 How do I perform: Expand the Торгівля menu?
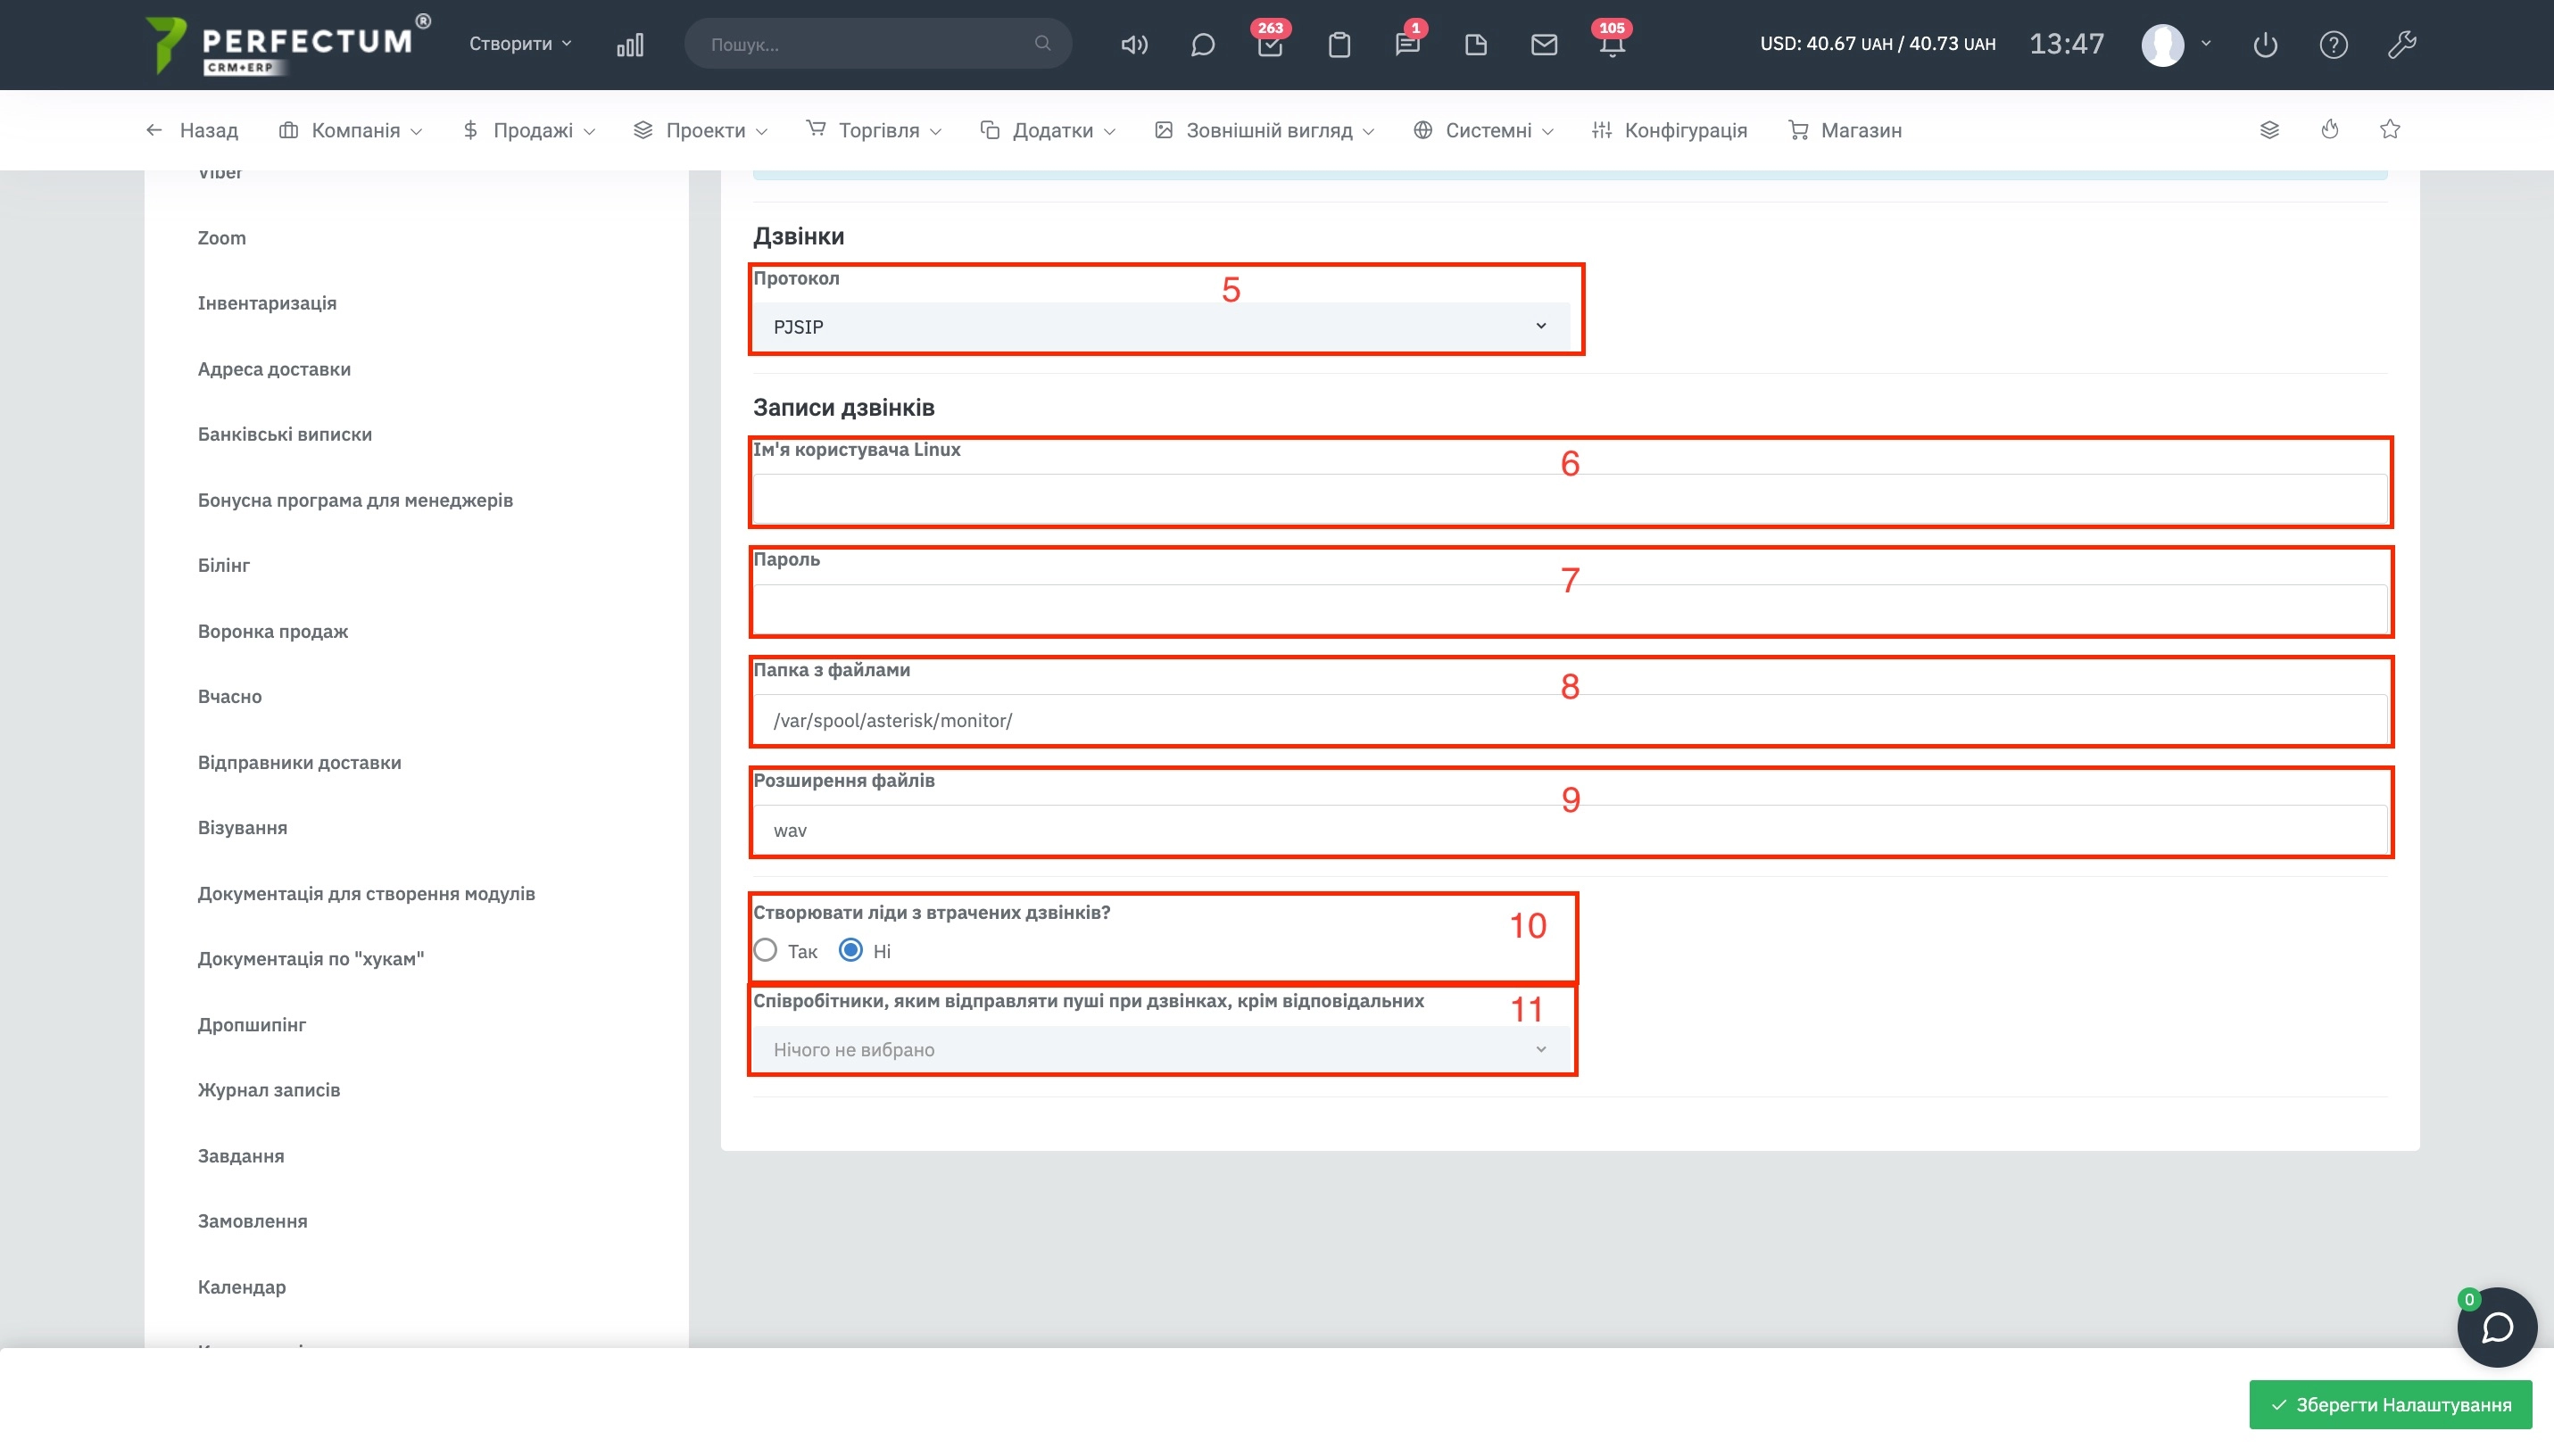click(874, 130)
